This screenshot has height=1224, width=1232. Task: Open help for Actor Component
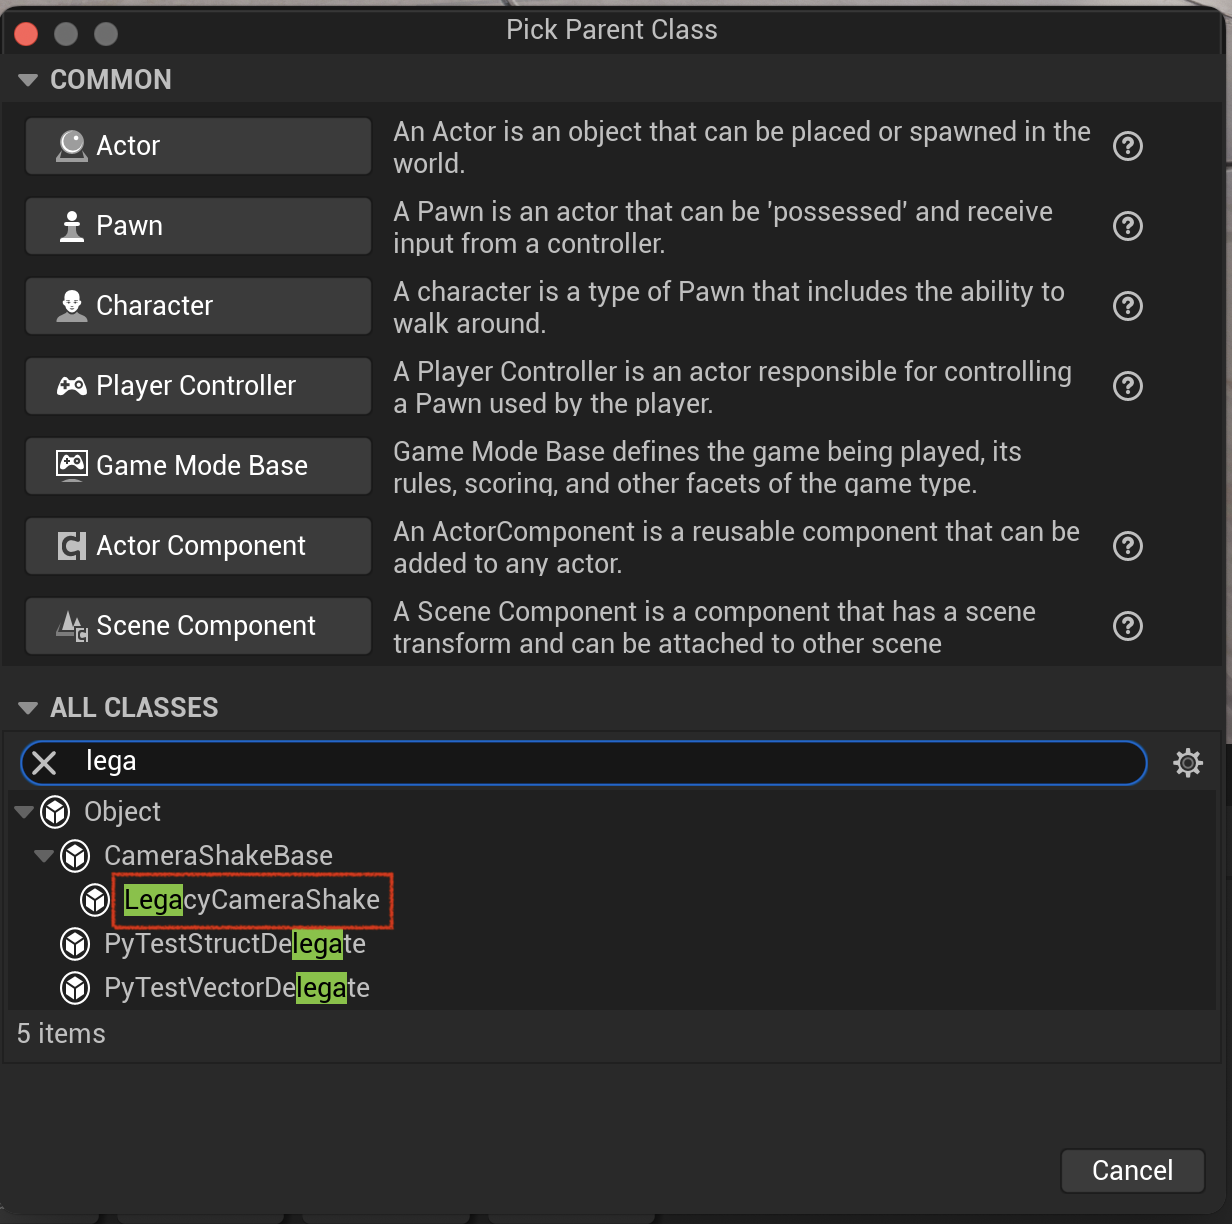1128,546
